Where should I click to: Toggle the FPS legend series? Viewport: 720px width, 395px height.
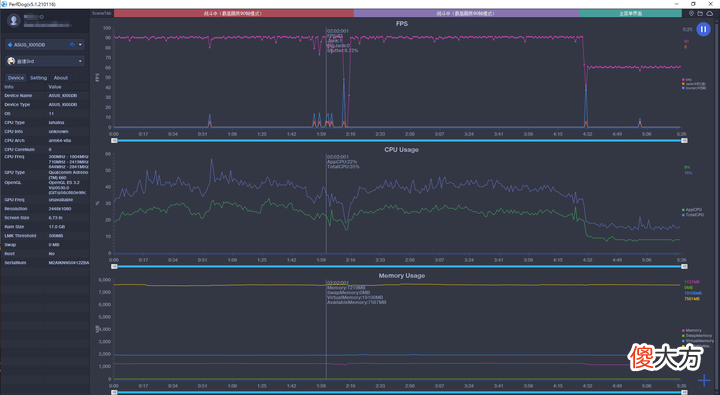686,79
